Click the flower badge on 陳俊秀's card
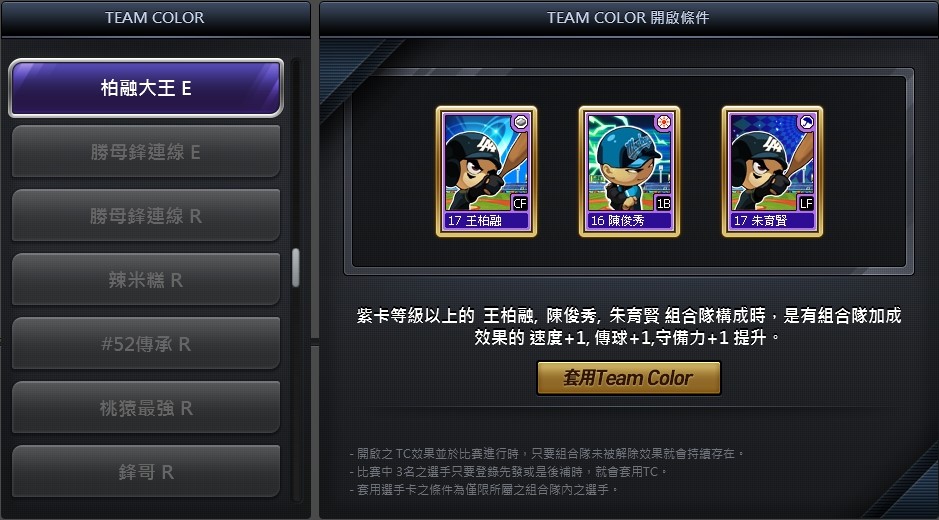The height and width of the screenshot is (520, 939). [x=664, y=122]
